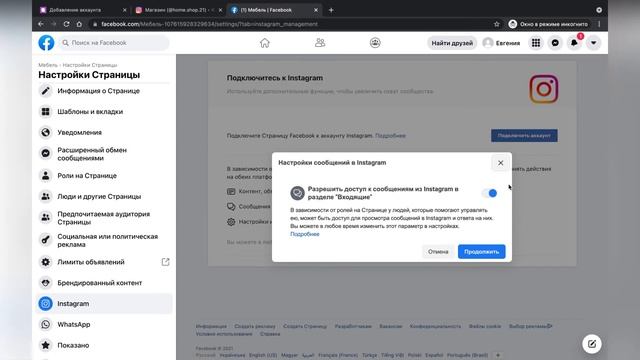Viewport: 640px width, 360px height.
Task: Click Мебель breadcrumb link
Action: tap(48, 65)
